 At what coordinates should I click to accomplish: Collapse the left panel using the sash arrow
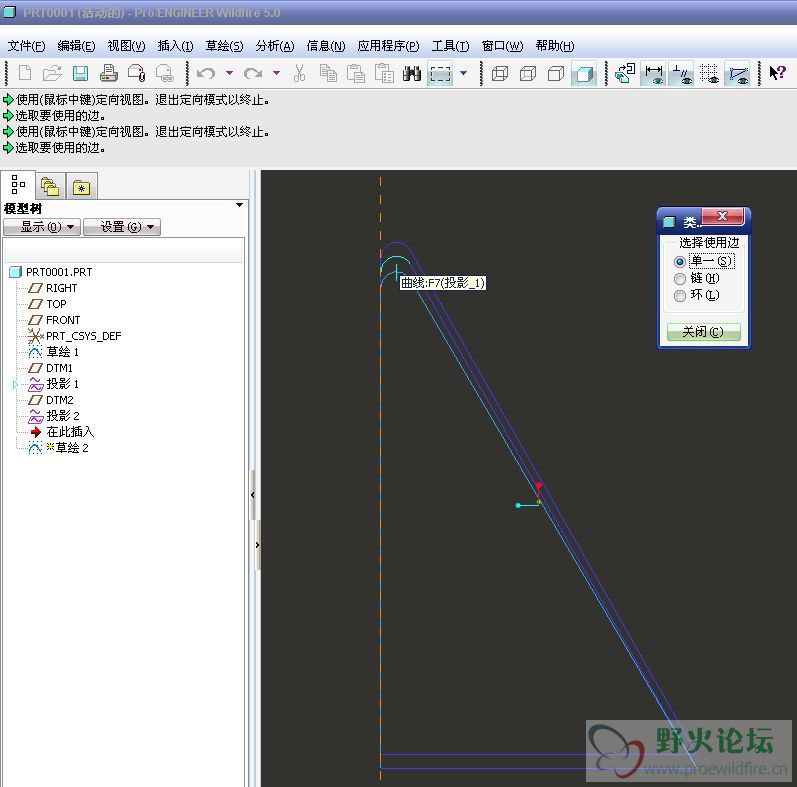click(253, 495)
